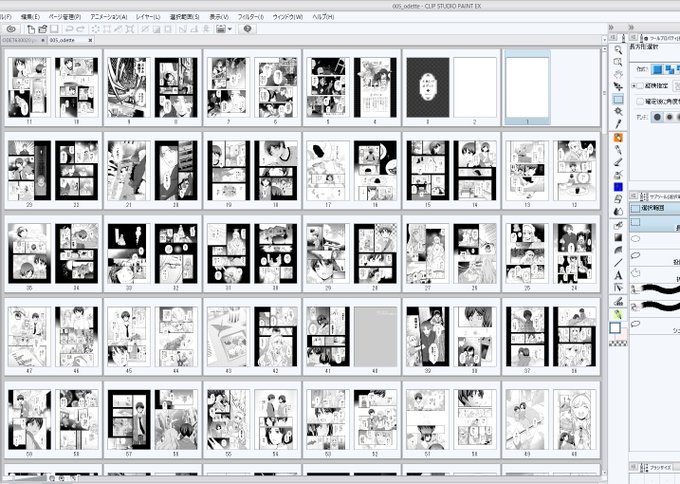Select the rectangle Selection area tool
680x484 pixels.
pyautogui.click(x=618, y=99)
